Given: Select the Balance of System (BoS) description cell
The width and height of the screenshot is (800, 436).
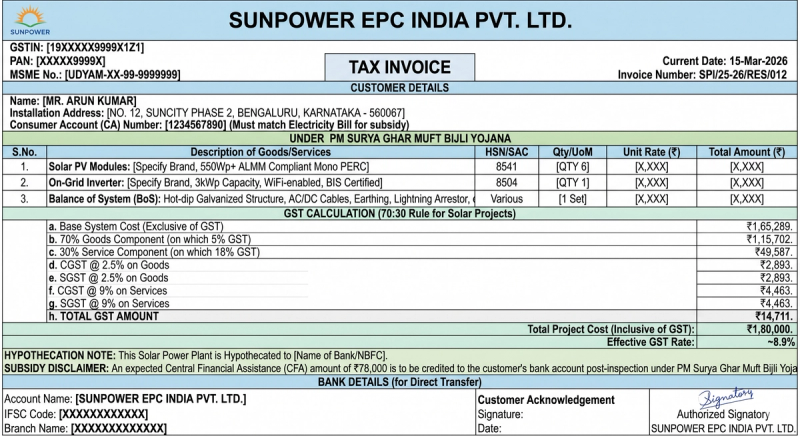Looking at the screenshot, I should click(260, 199).
